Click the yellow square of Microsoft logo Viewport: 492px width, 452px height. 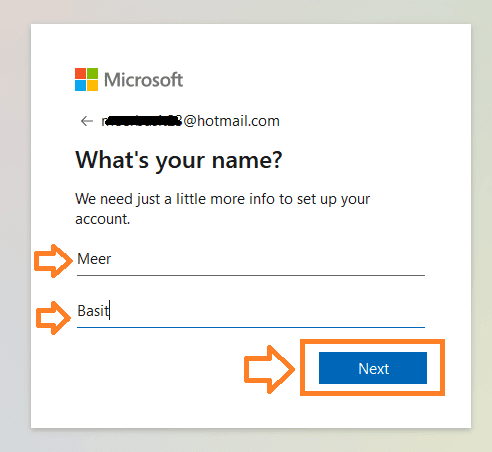(x=93, y=86)
